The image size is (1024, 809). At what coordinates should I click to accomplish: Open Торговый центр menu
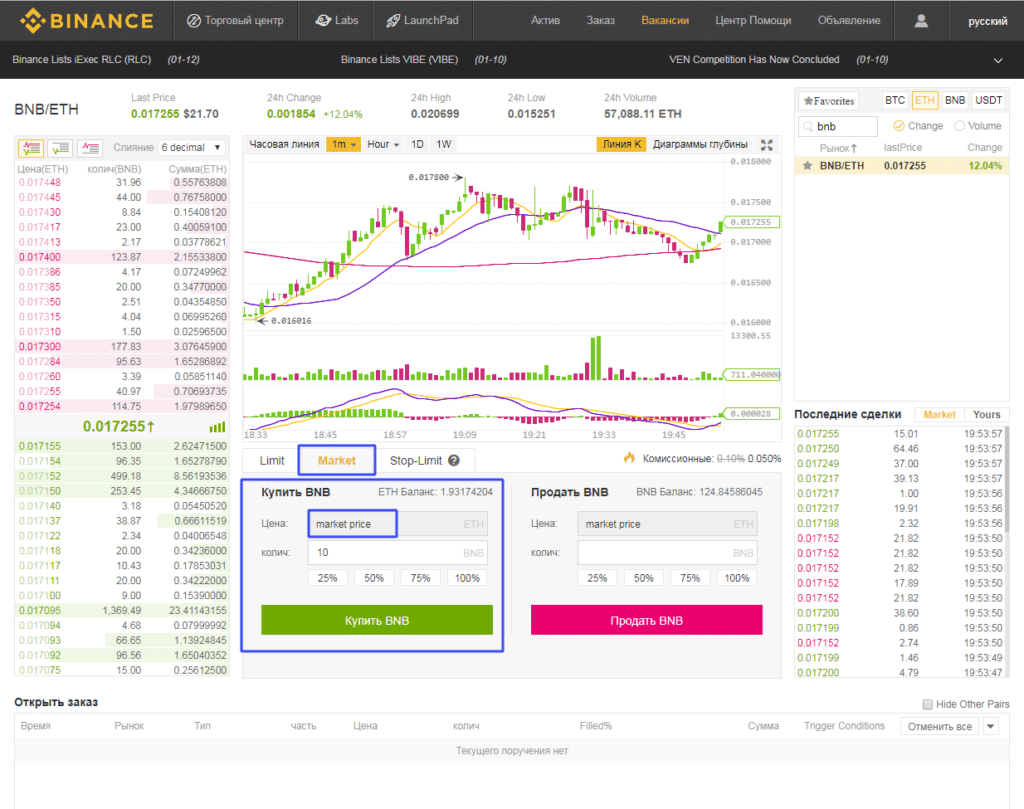[235, 20]
